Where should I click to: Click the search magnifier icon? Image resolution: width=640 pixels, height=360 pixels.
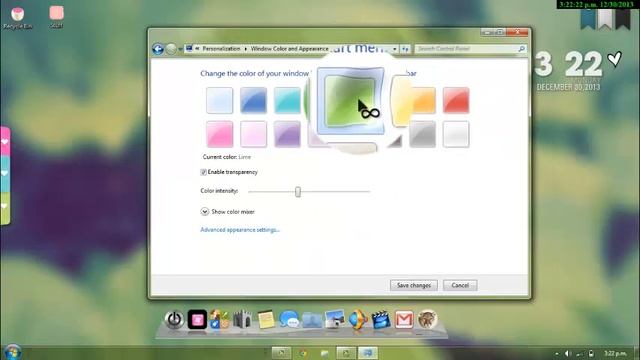tap(521, 49)
